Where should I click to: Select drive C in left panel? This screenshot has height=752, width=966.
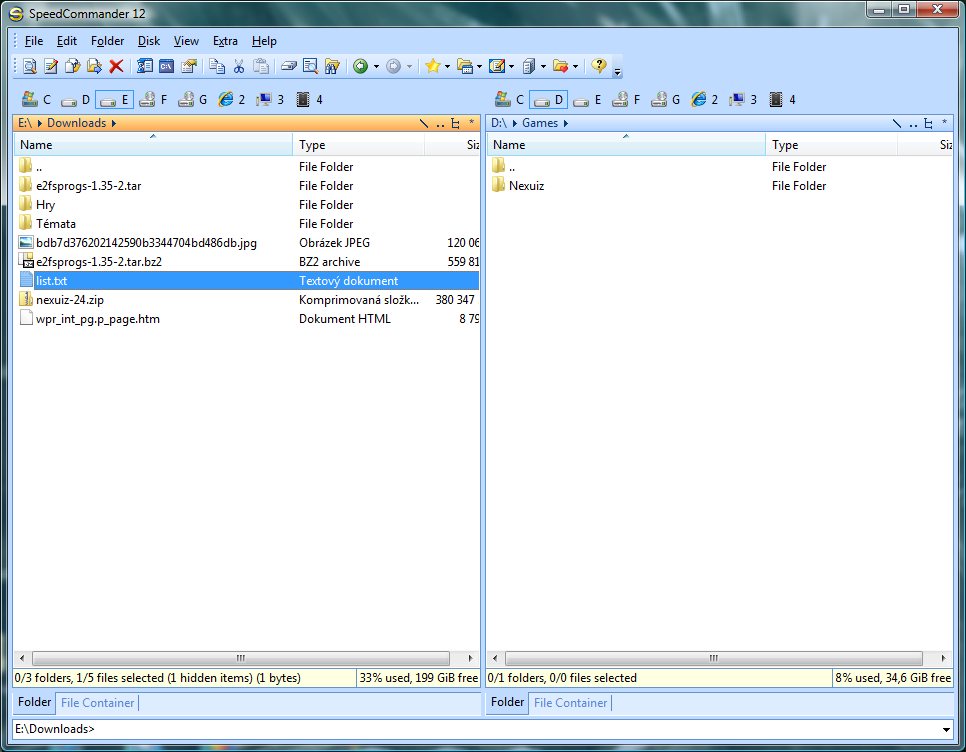tap(36, 99)
